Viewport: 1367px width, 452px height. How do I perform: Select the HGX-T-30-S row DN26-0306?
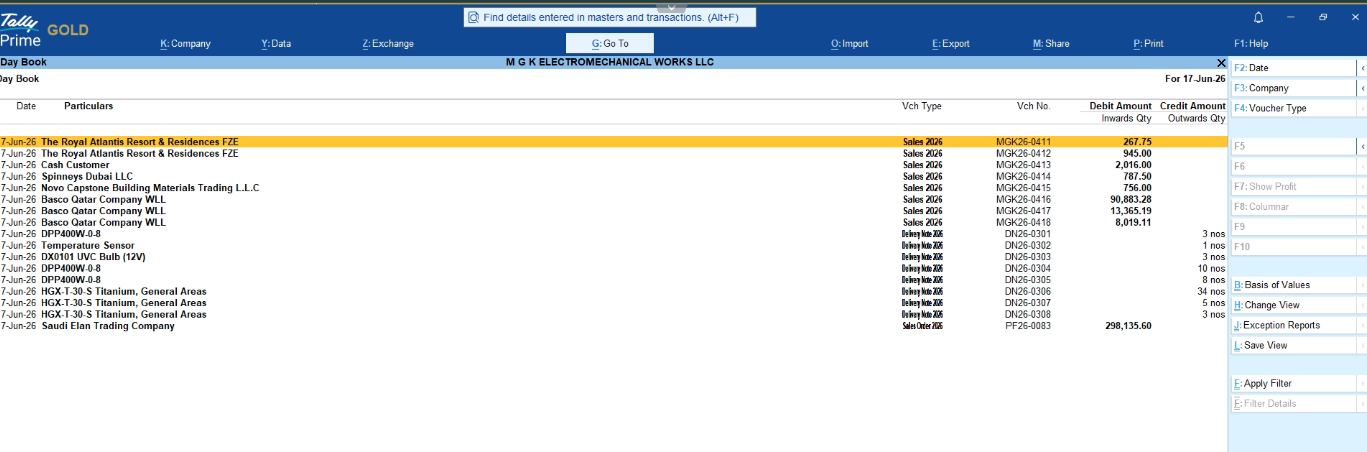coord(613,292)
